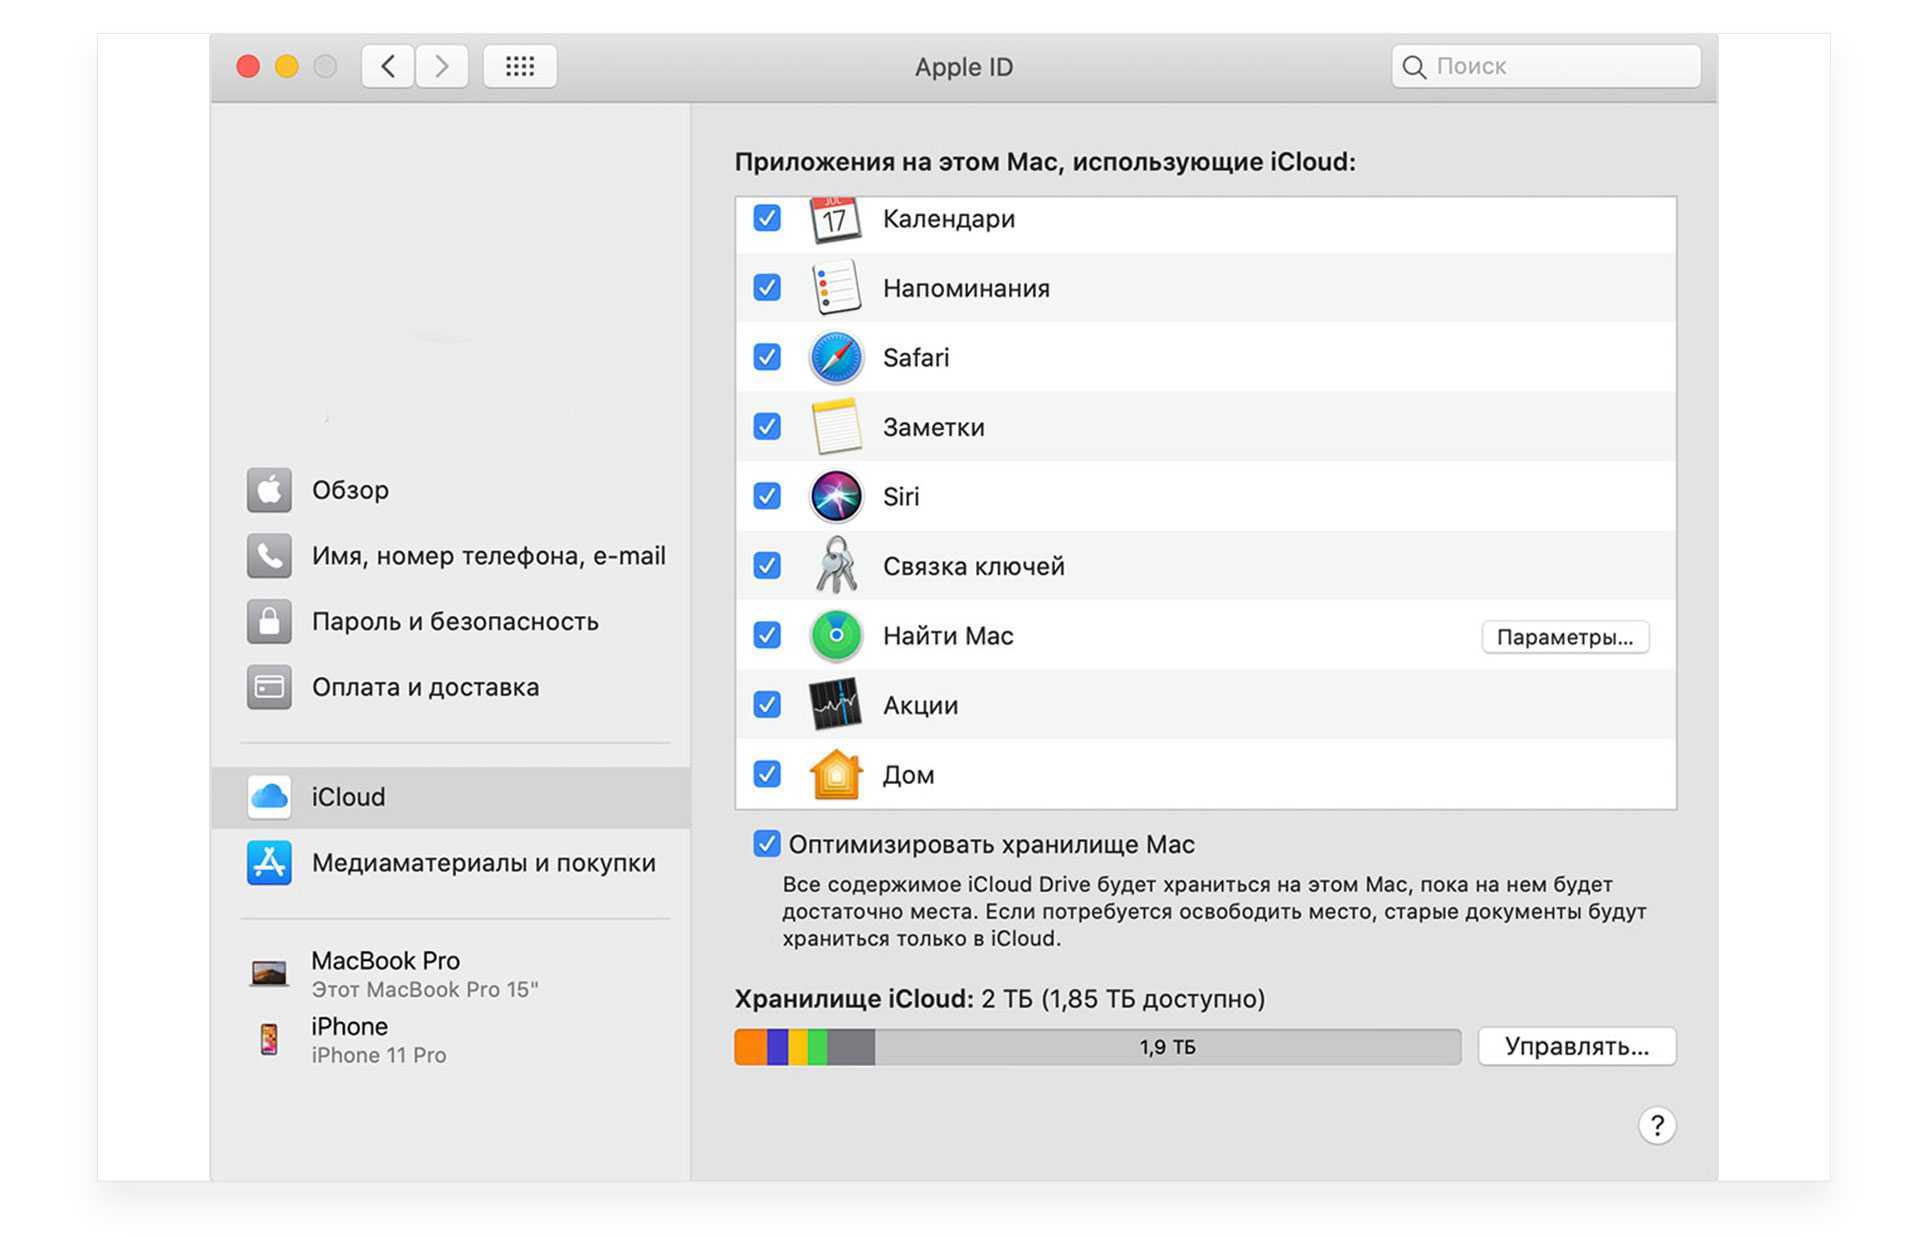Click the 1,9 ТБ free storage area
Screen dimensions: 1920x1237
pyautogui.click(x=1167, y=1047)
